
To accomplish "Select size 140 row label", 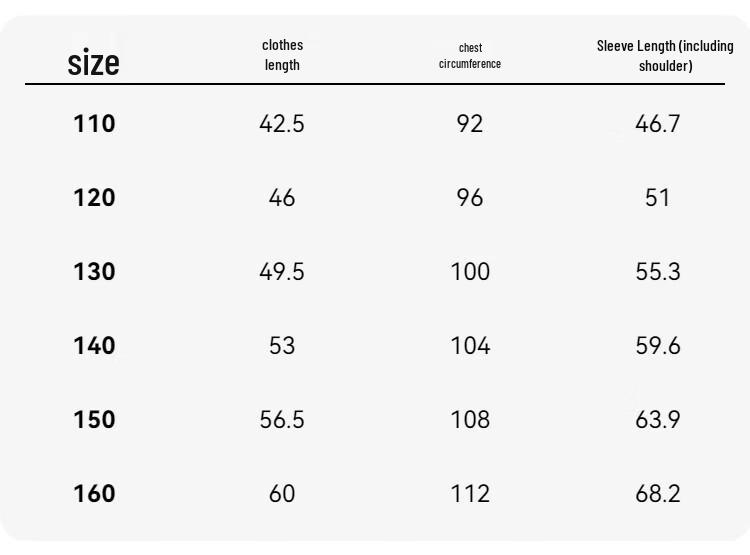I will [x=94, y=345].
